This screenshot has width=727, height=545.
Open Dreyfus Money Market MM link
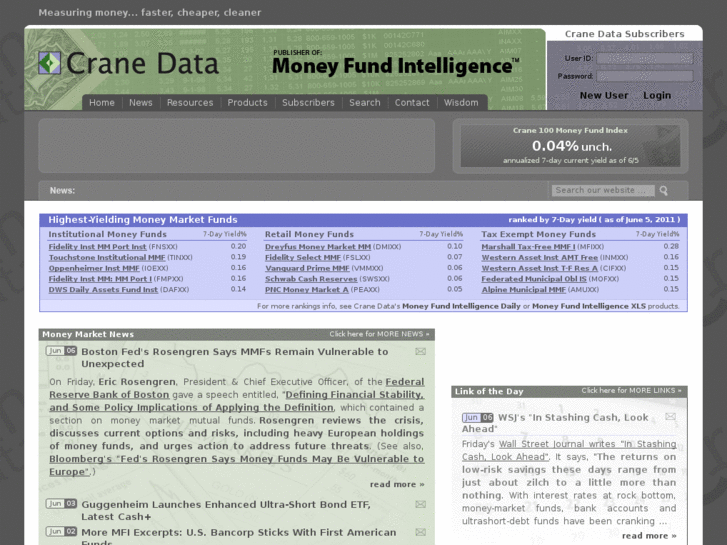point(318,247)
